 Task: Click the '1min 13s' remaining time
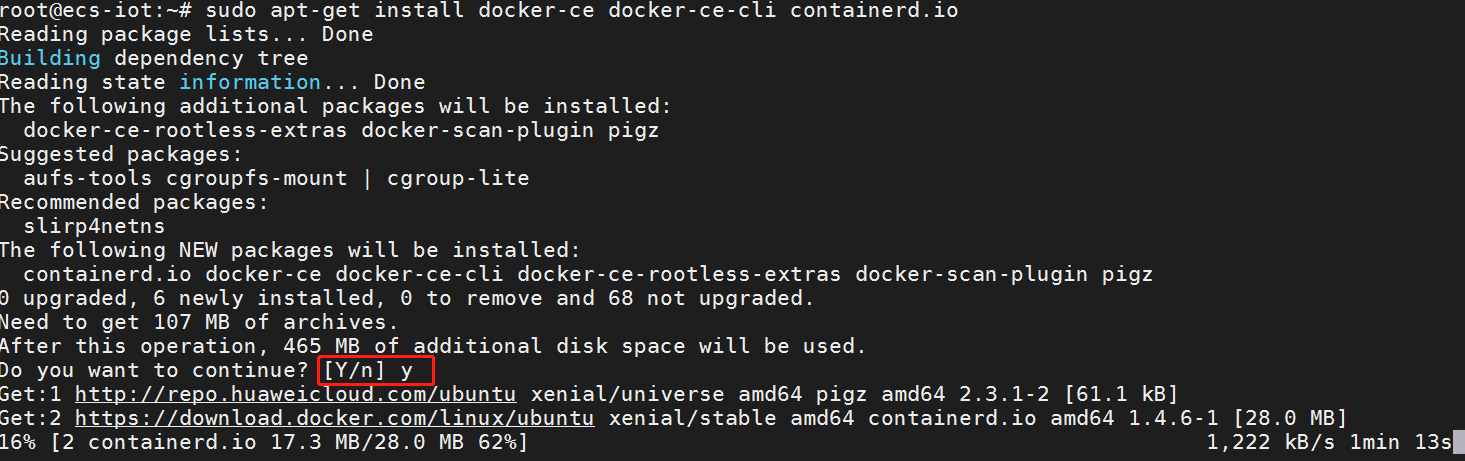click(1395, 442)
